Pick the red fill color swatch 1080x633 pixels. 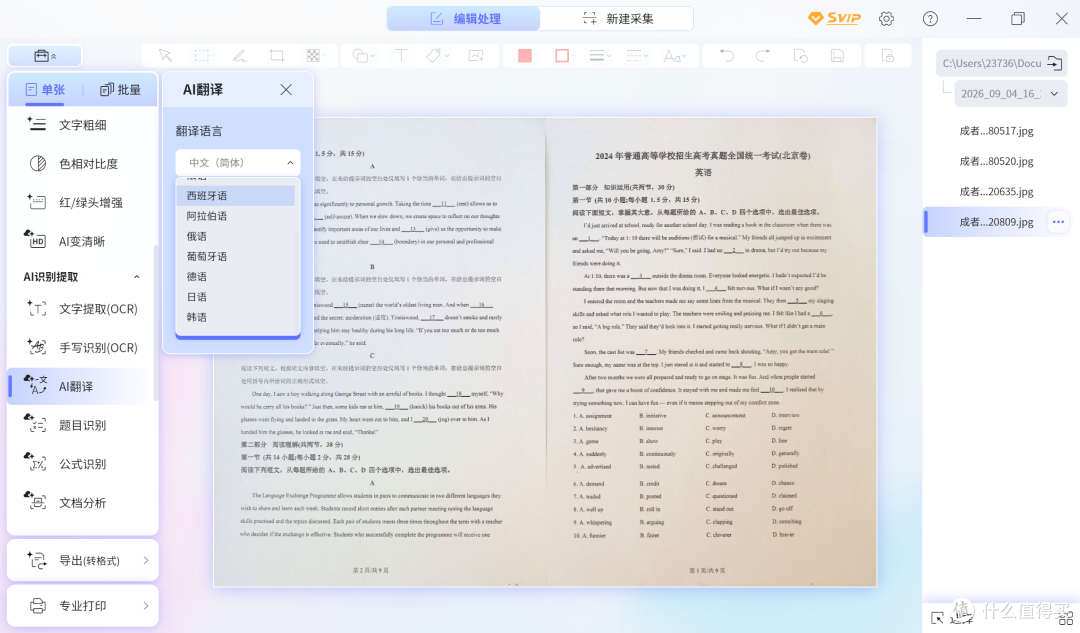click(525, 56)
